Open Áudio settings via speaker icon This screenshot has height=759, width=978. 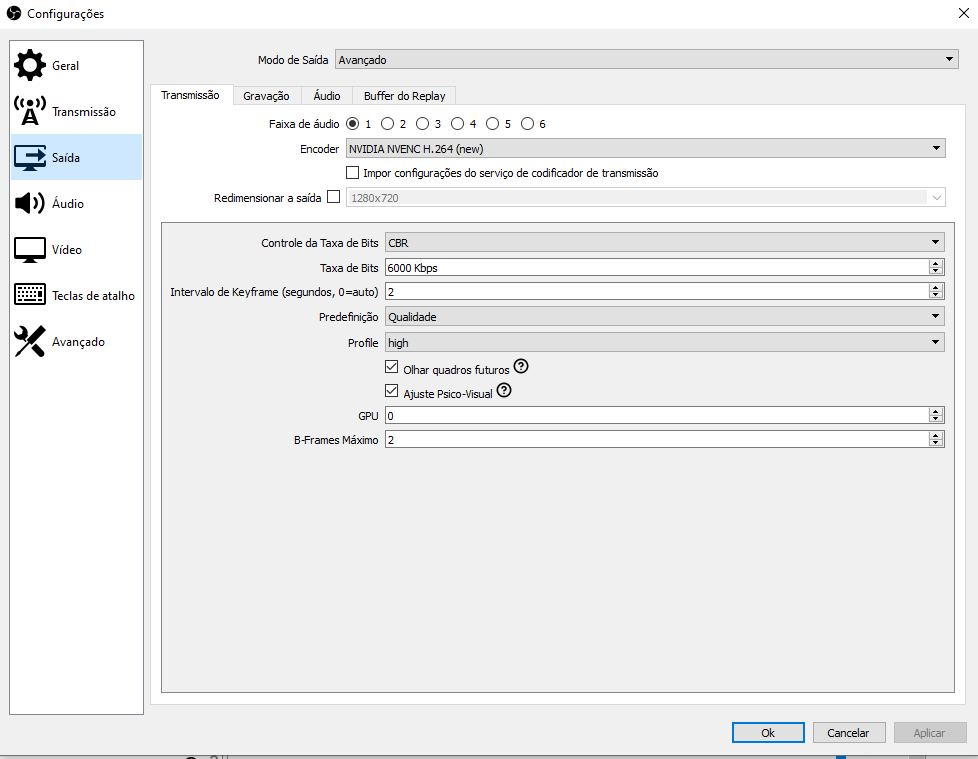(29, 203)
